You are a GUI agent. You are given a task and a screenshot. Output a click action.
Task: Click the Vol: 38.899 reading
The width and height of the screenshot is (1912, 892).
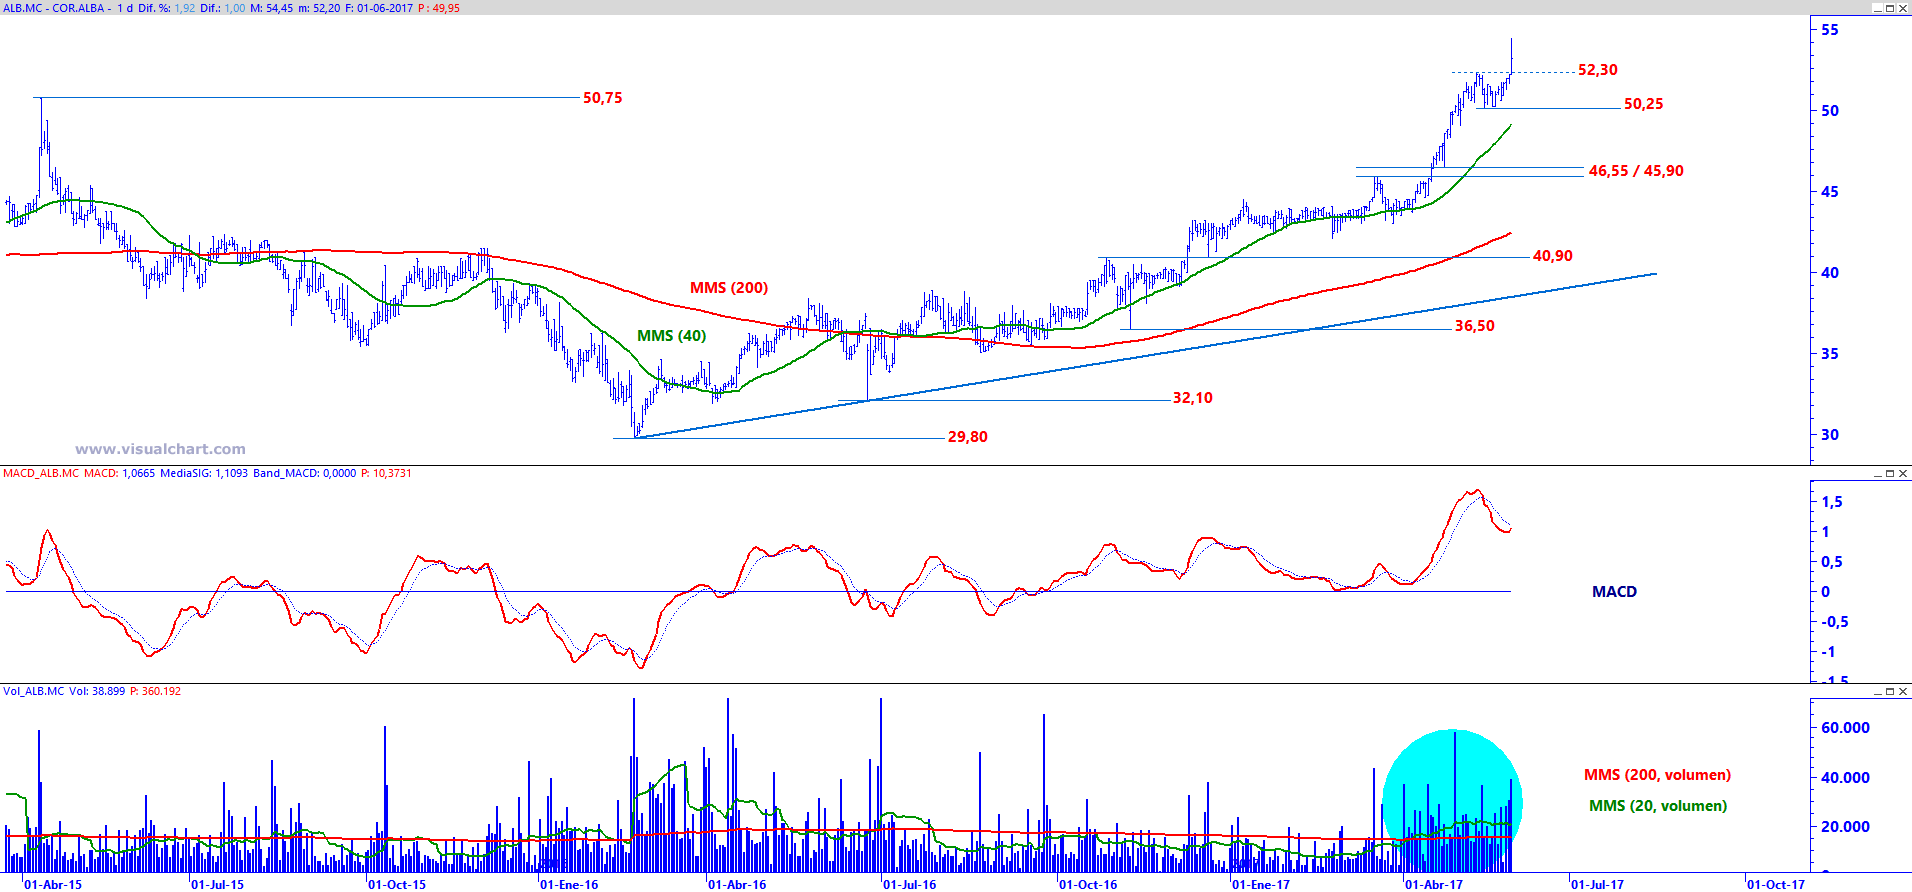(97, 691)
